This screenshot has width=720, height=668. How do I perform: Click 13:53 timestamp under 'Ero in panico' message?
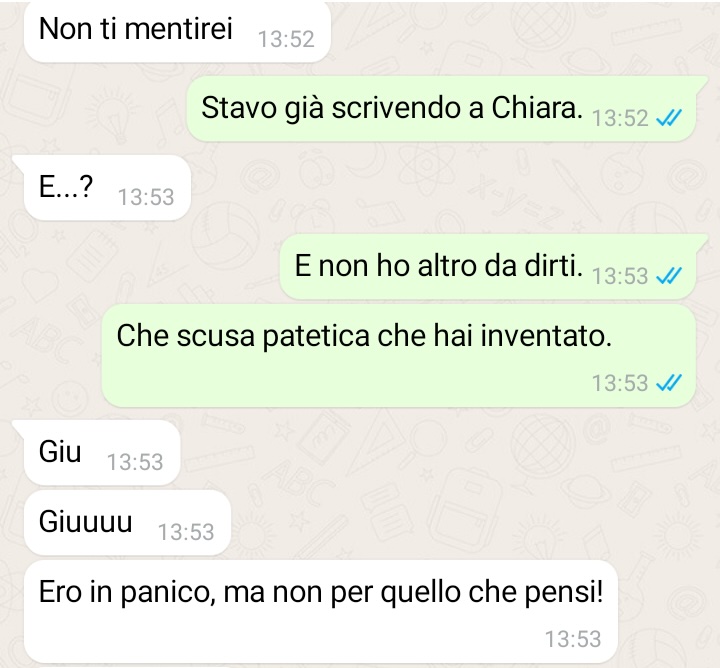[573, 639]
